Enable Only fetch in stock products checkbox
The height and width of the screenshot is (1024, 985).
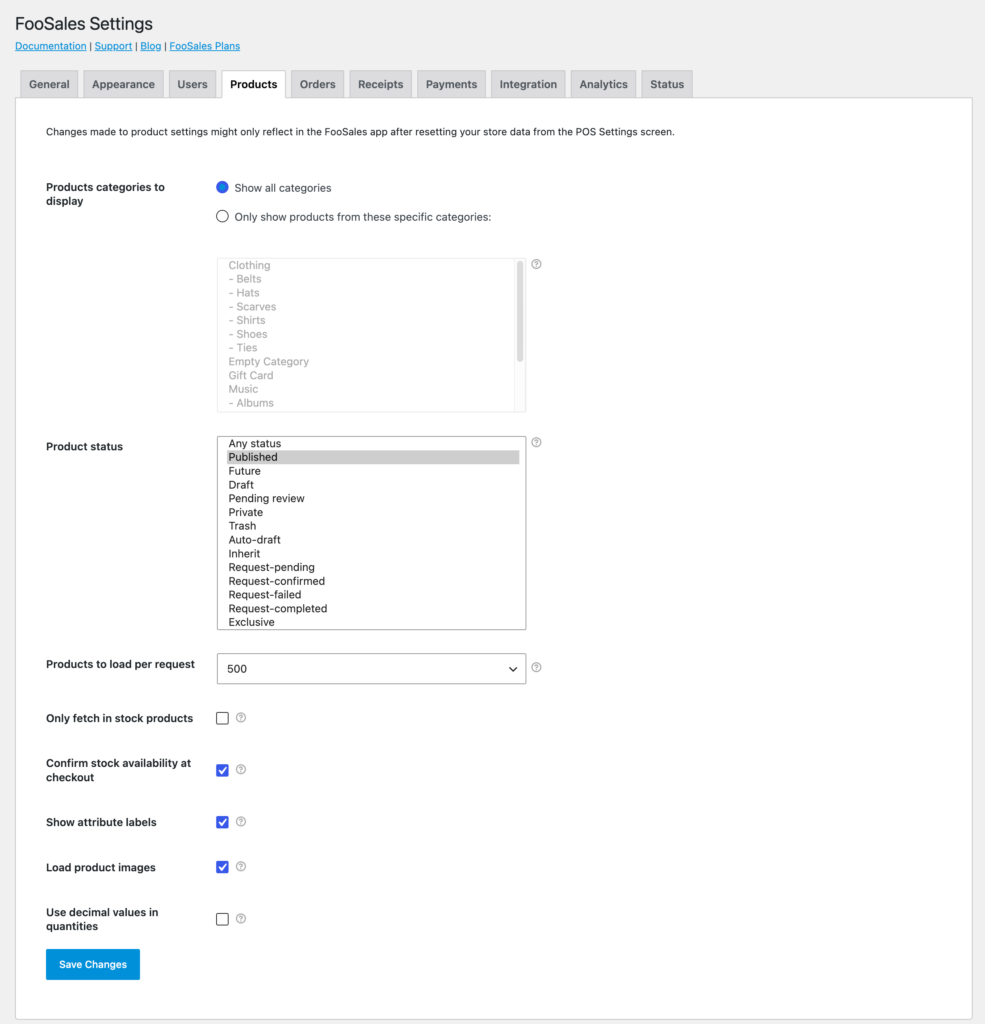(222, 718)
